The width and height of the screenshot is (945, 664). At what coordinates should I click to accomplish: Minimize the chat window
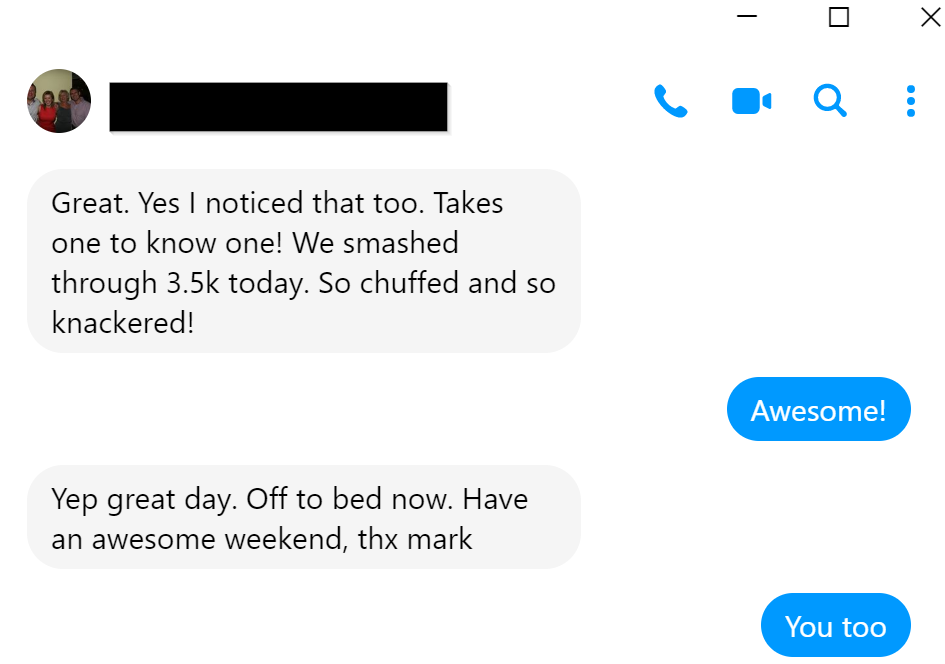point(747,17)
